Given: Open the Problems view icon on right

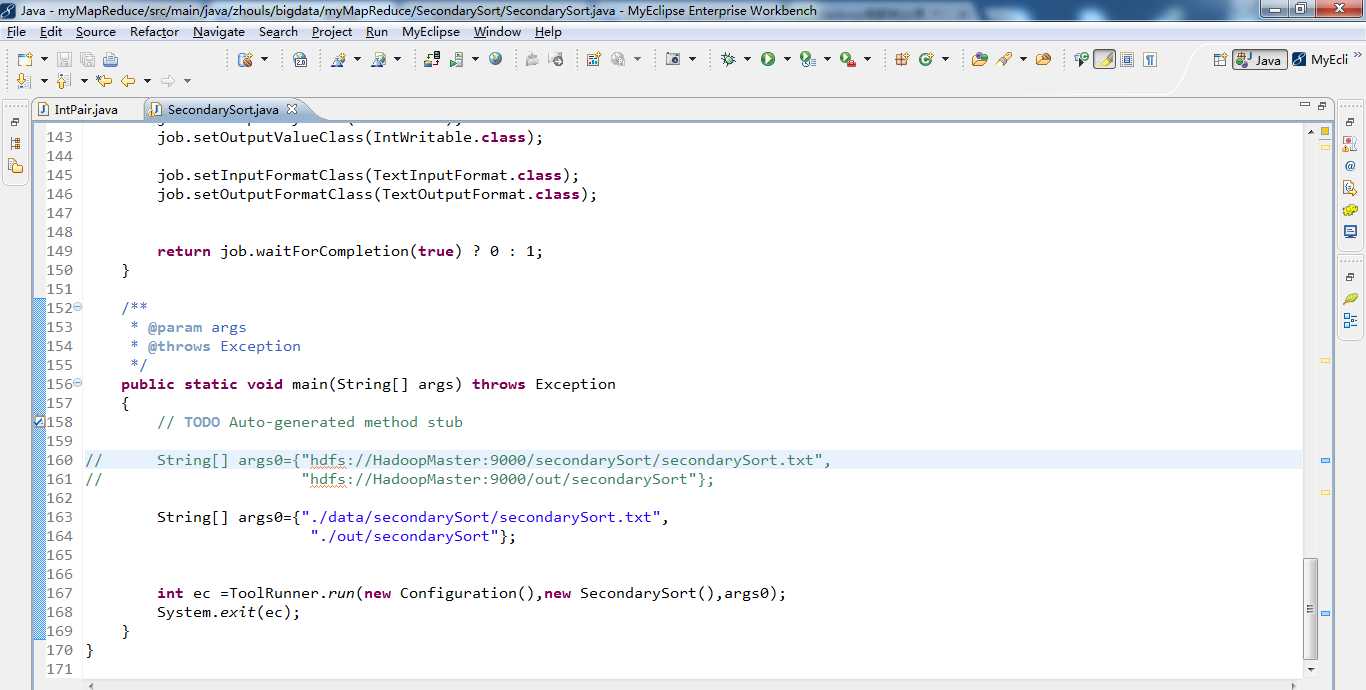Looking at the screenshot, I should 1350,144.
